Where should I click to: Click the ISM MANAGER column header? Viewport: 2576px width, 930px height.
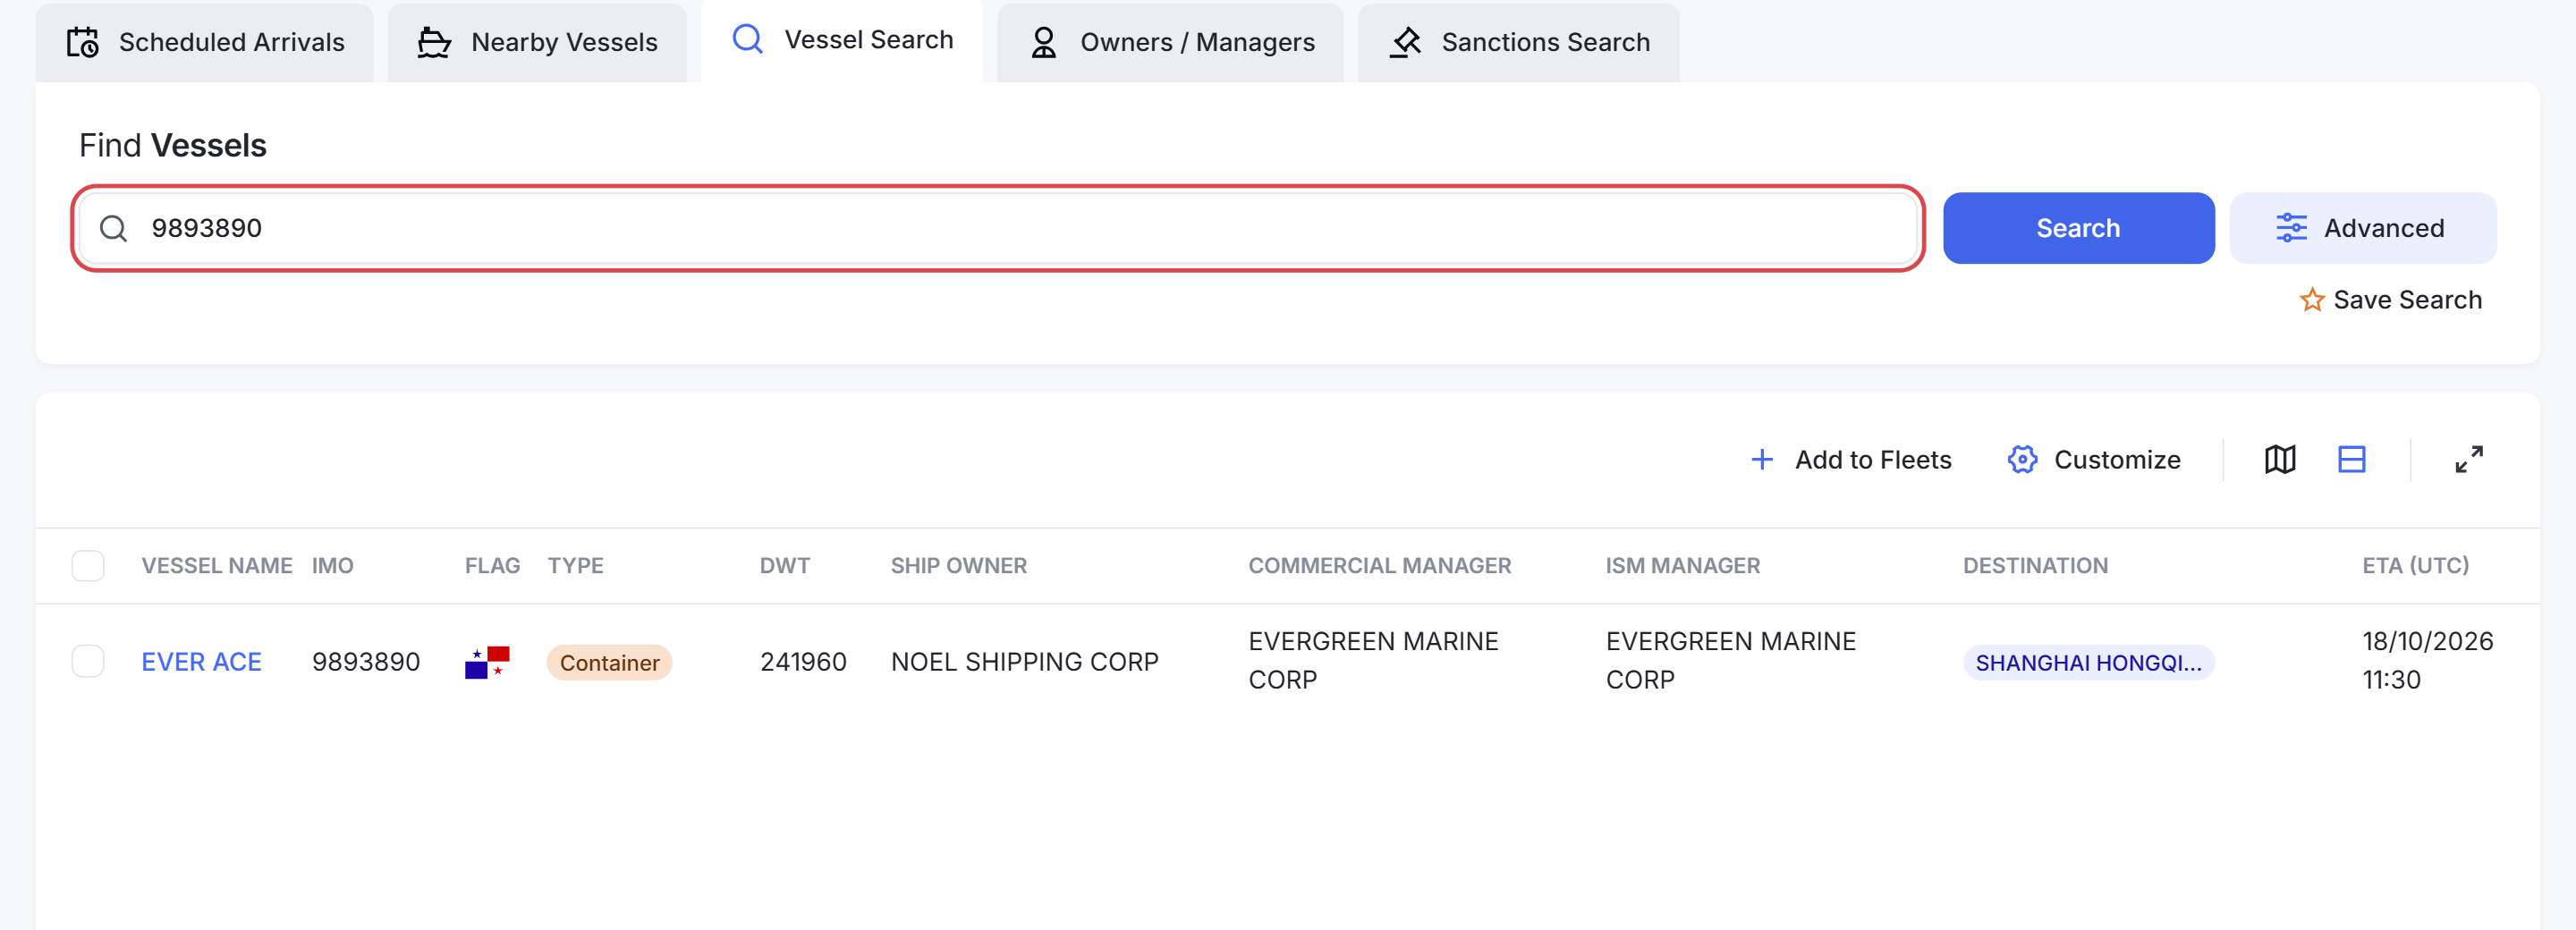1682,566
